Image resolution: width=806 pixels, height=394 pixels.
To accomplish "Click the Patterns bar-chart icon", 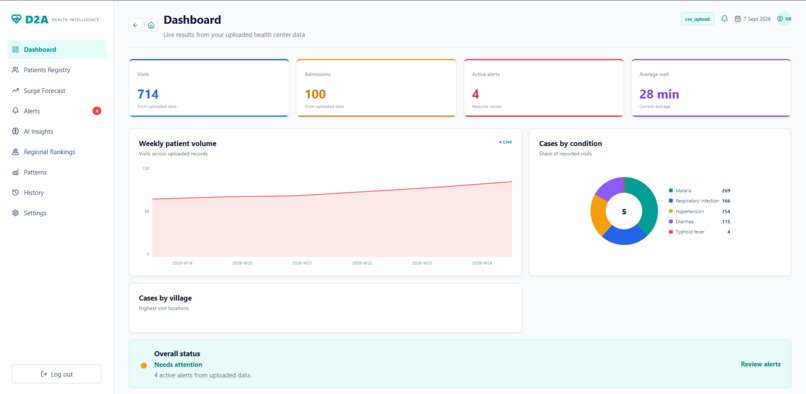I will (x=15, y=172).
